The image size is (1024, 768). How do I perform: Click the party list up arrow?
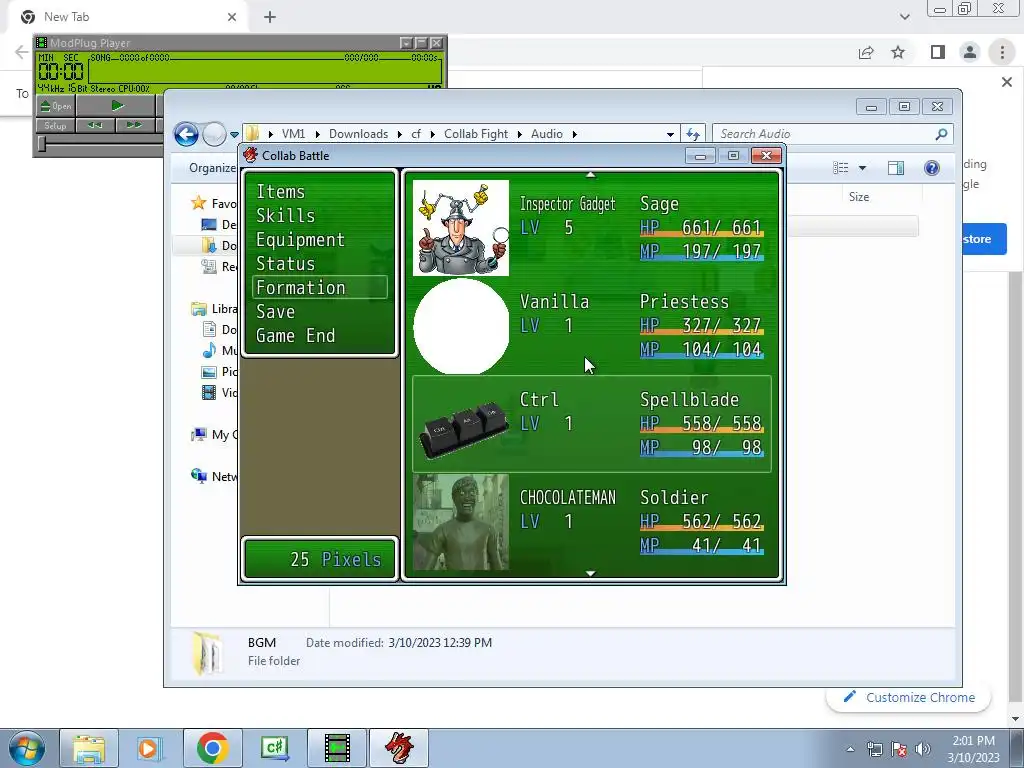tap(590, 175)
